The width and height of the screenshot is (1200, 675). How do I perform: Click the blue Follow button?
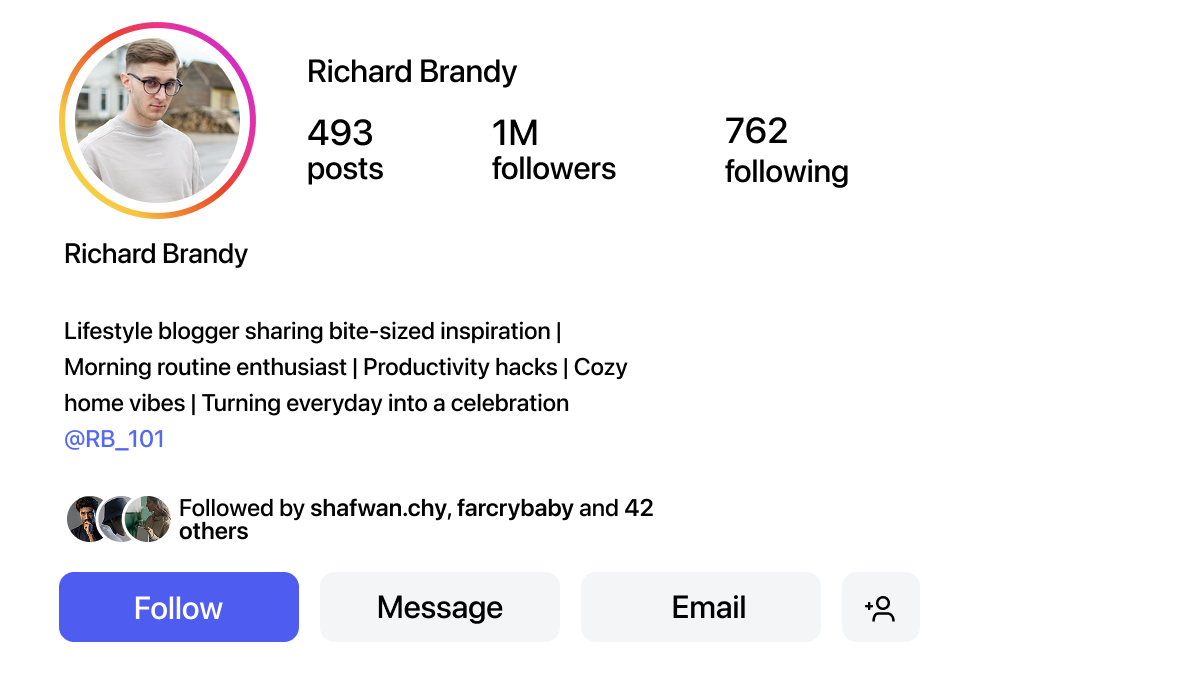pos(179,607)
